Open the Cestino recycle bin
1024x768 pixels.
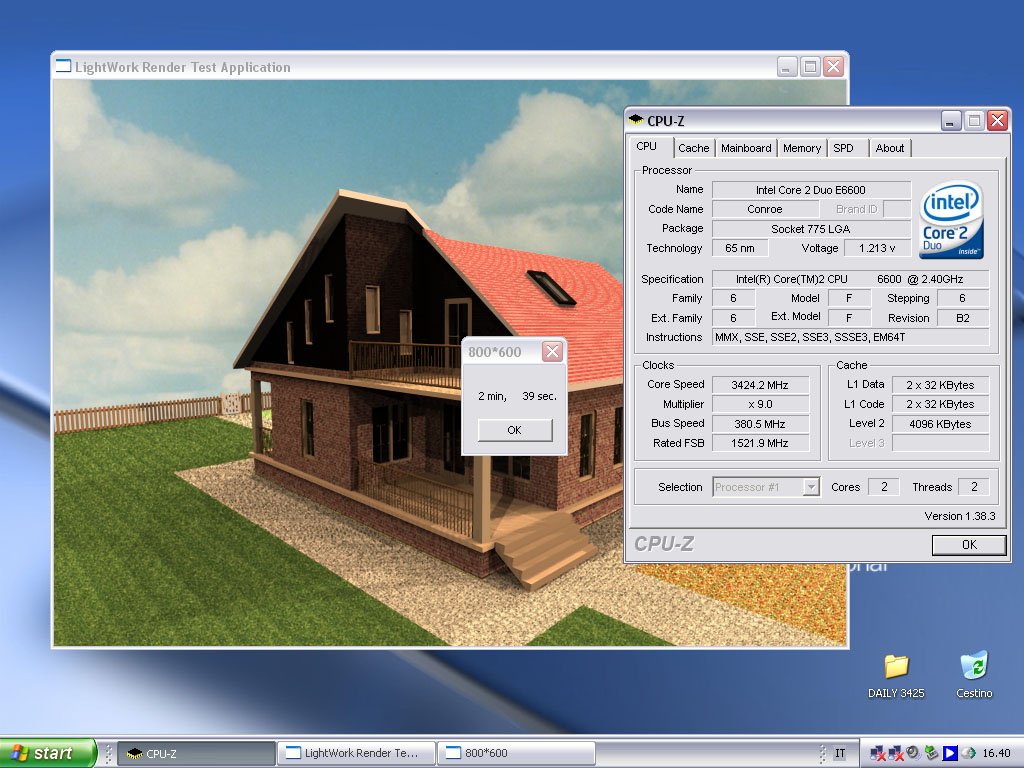[973, 667]
